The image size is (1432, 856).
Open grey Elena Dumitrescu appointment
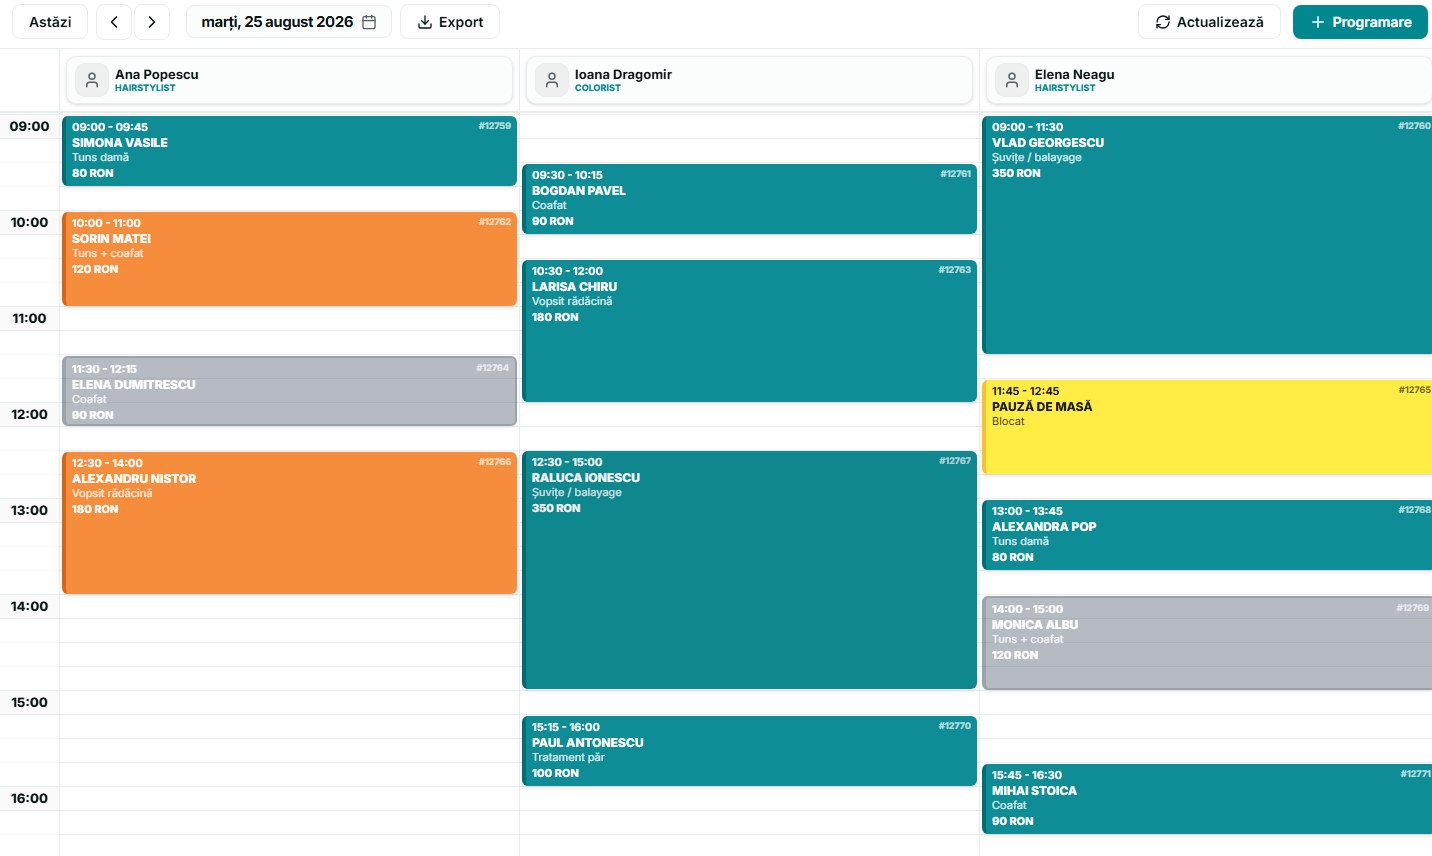click(x=290, y=391)
